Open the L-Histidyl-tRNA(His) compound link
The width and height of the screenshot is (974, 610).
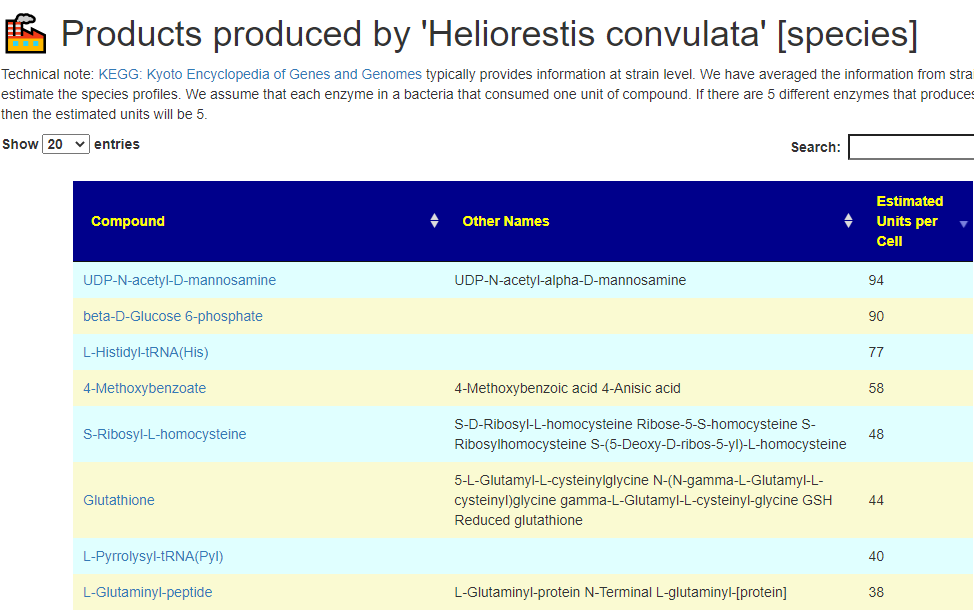point(146,352)
